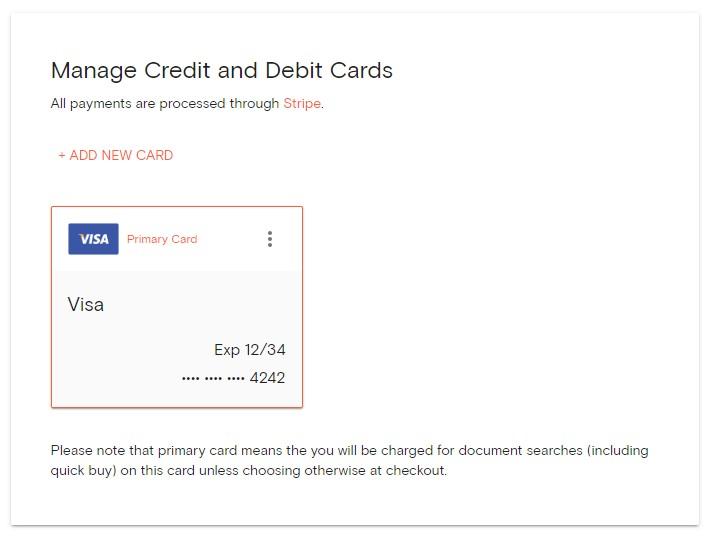Image resolution: width=713 pixels, height=539 pixels.
Task: Open the three-dot card options menu
Action: point(270,239)
